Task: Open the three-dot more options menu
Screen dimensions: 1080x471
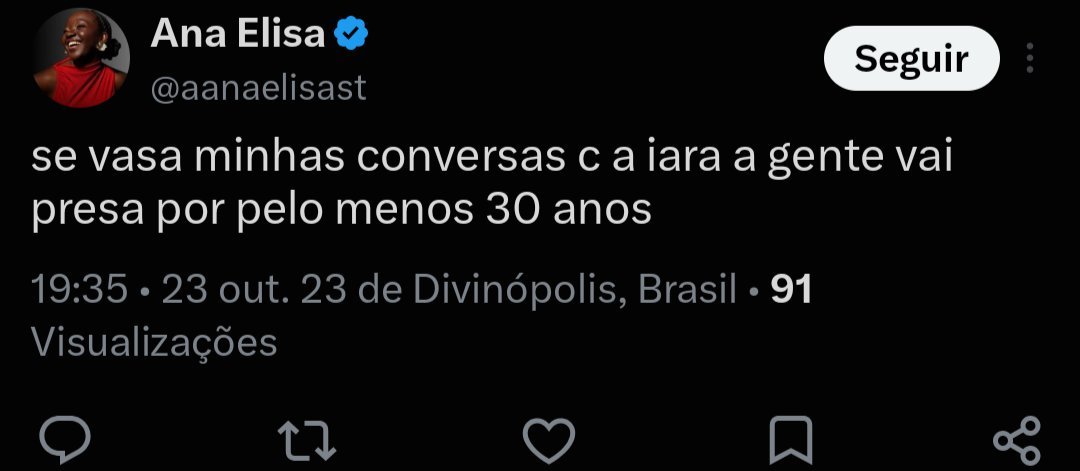Action: pos(1030,58)
